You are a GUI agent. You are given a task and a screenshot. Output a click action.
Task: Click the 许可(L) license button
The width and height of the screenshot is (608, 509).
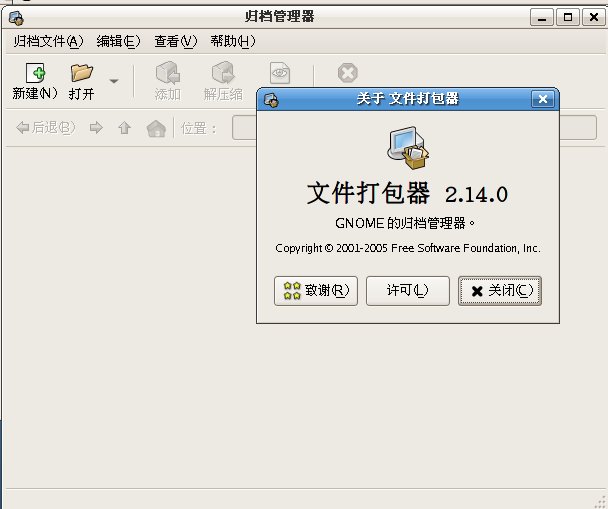tap(408, 291)
